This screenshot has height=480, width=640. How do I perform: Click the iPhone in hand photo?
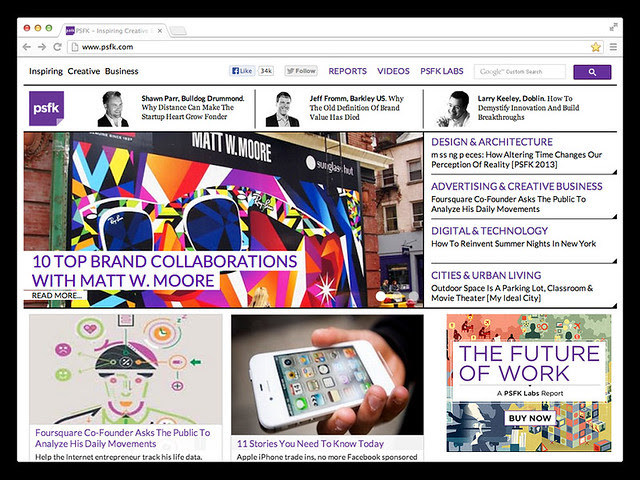pyautogui.click(x=327, y=374)
